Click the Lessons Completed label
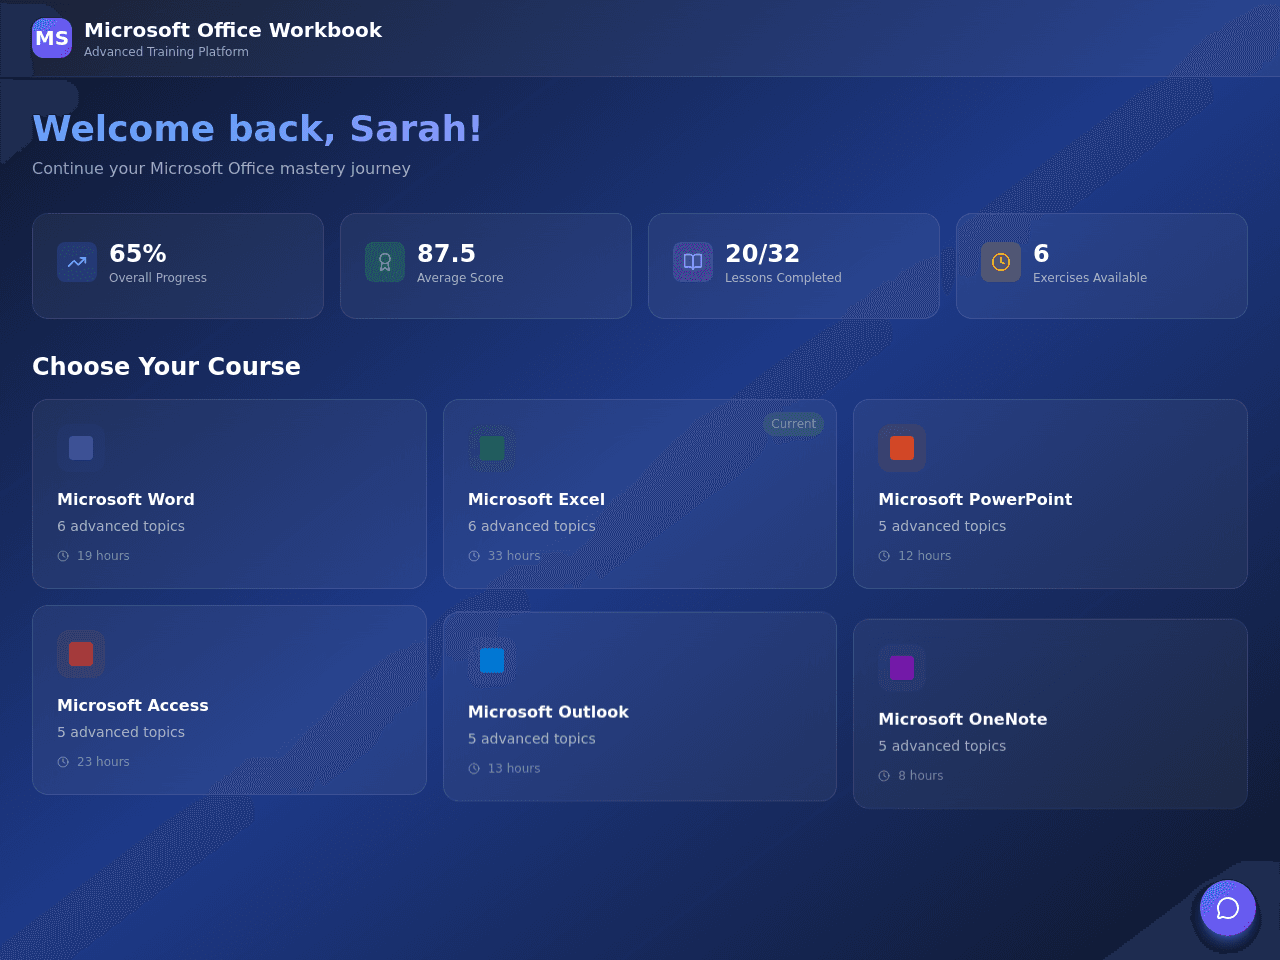1280x960 pixels. tap(783, 278)
